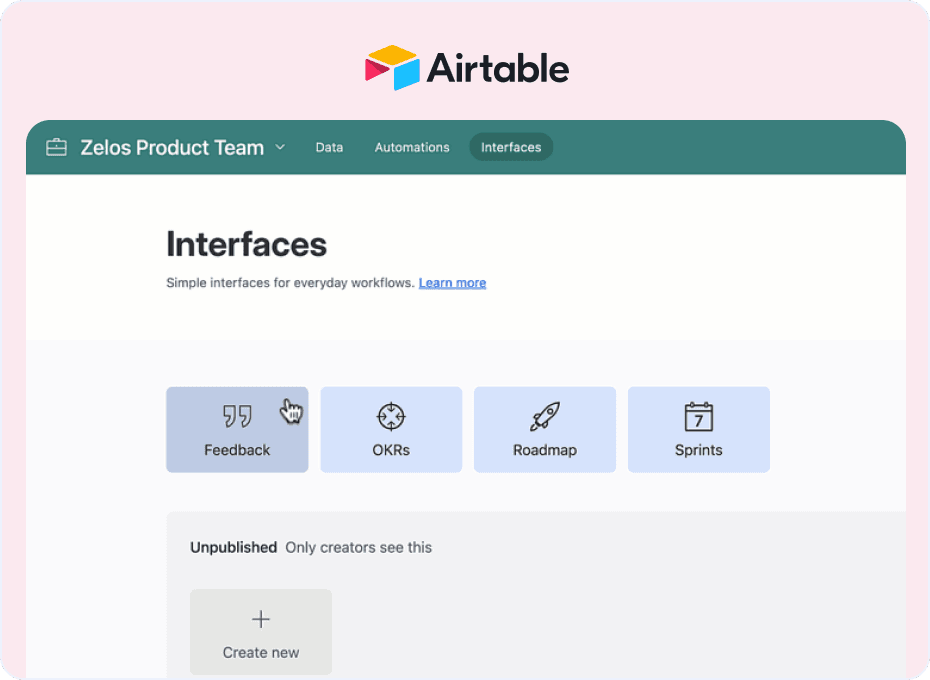The width and height of the screenshot is (930, 680).
Task: Click the Interfaces page heading
Action: click(x=247, y=244)
